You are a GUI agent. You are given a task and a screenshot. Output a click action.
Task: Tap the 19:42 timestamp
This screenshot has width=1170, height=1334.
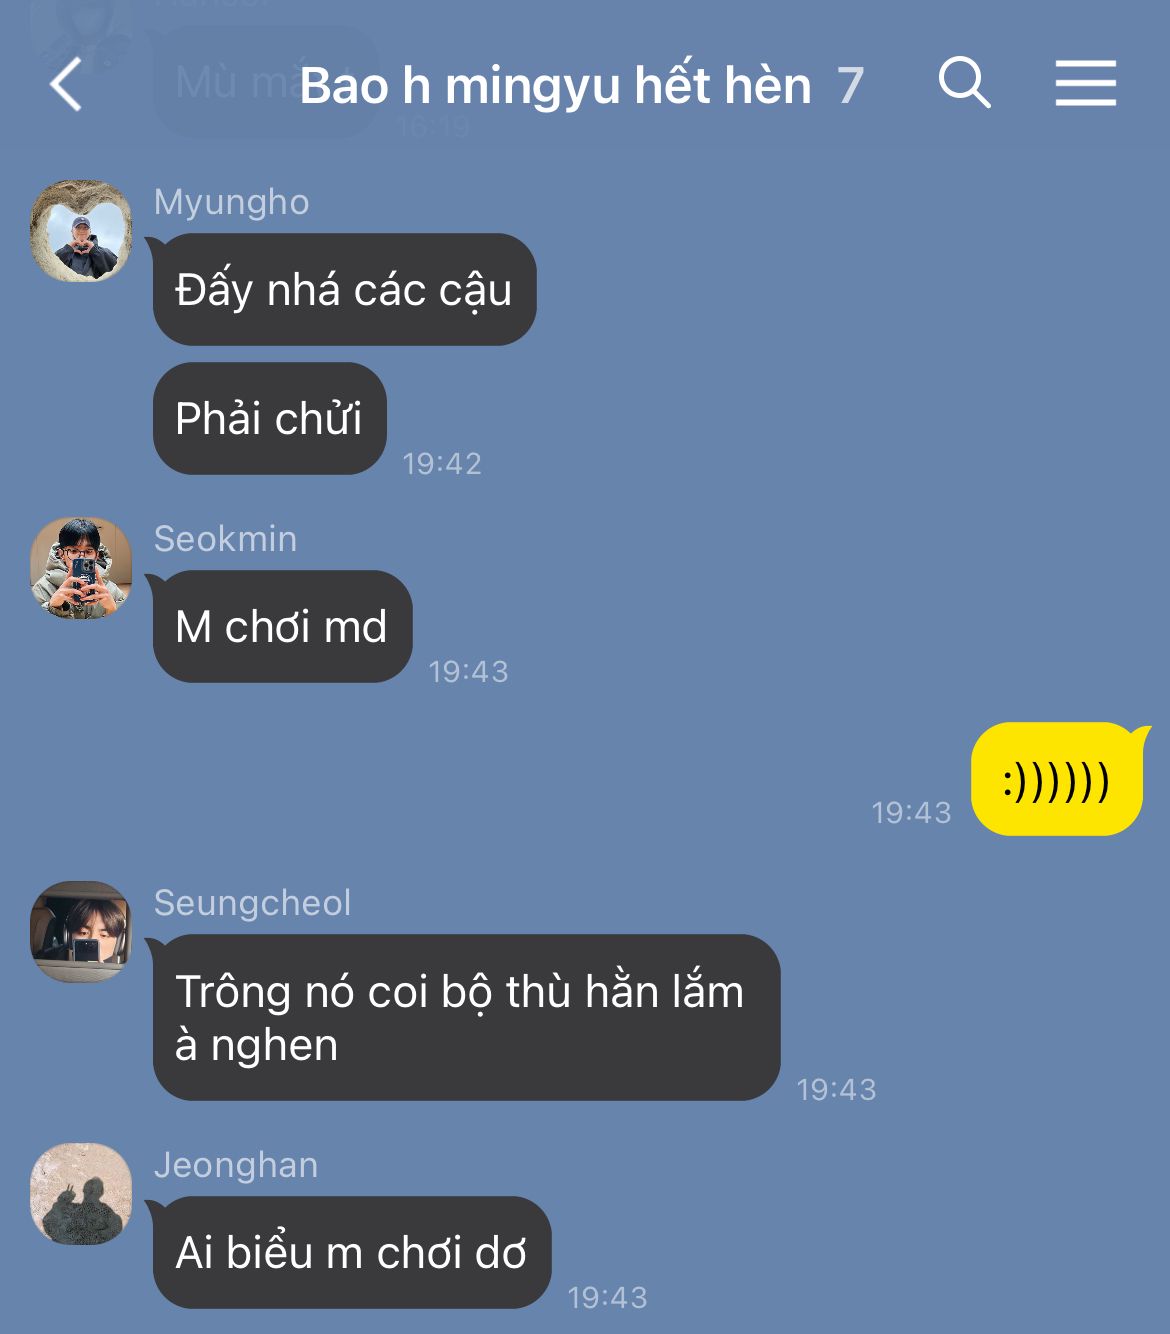(442, 464)
